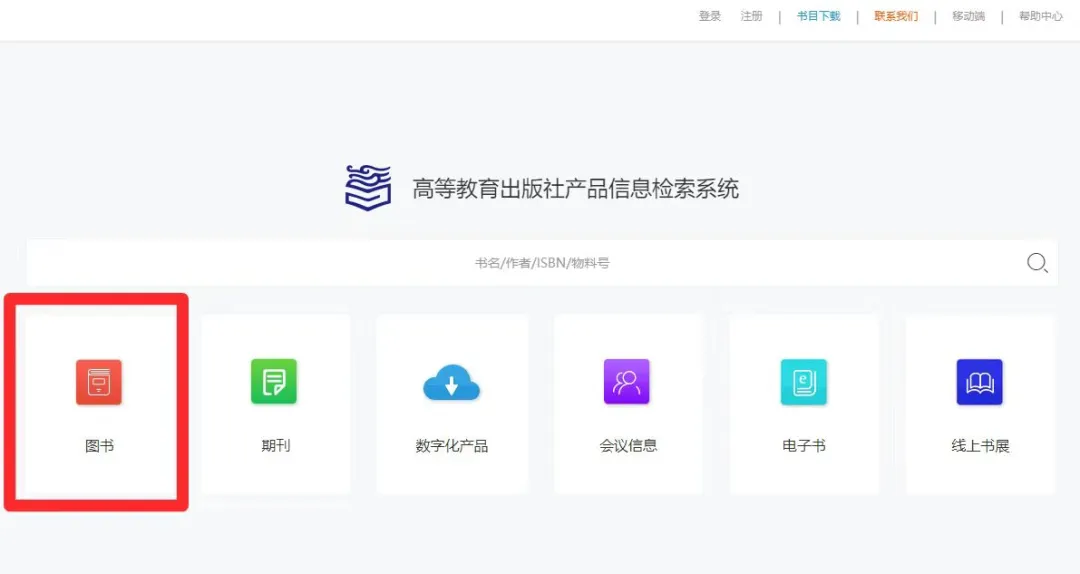Image resolution: width=1080 pixels, height=574 pixels.
Task: Click the 数字化产品 label text
Action: coord(452,446)
